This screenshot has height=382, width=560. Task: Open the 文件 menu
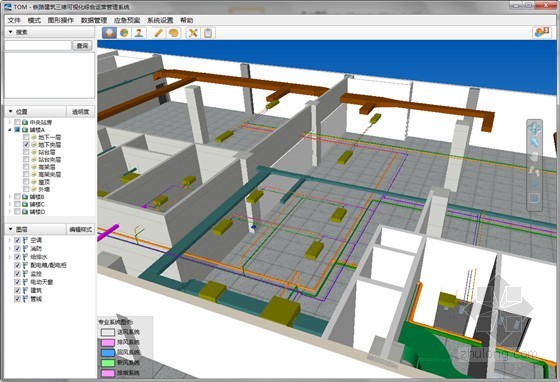point(14,20)
